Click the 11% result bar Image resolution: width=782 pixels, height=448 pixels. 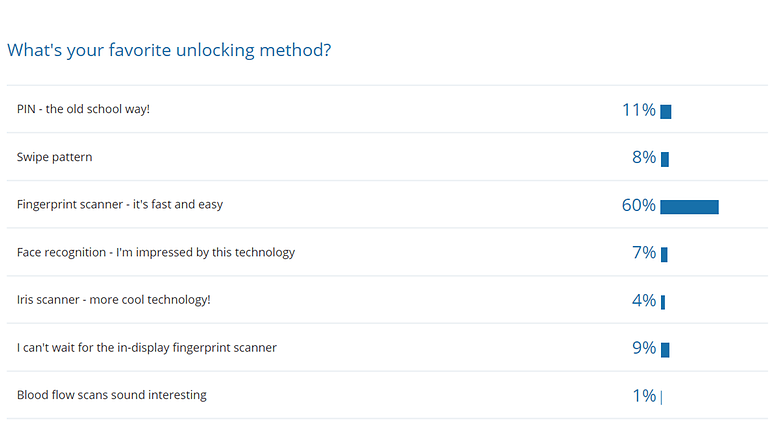pyautogui.click(x=666, y=112)
